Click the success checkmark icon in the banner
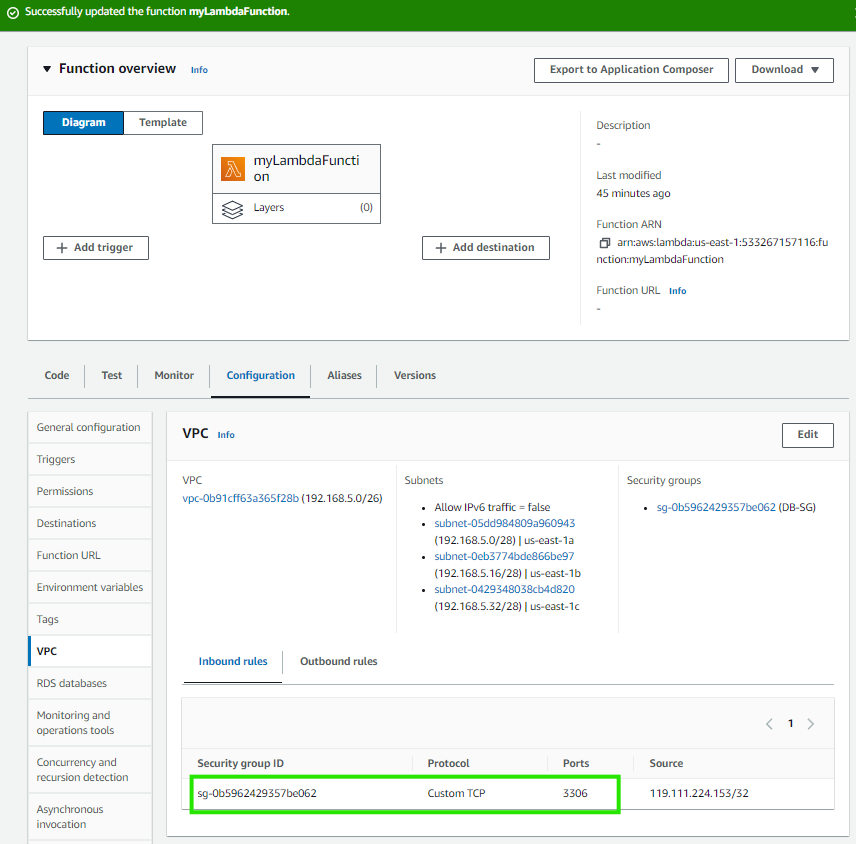The height and width of the screenshot is (844, 856). [x=12, y=12]
